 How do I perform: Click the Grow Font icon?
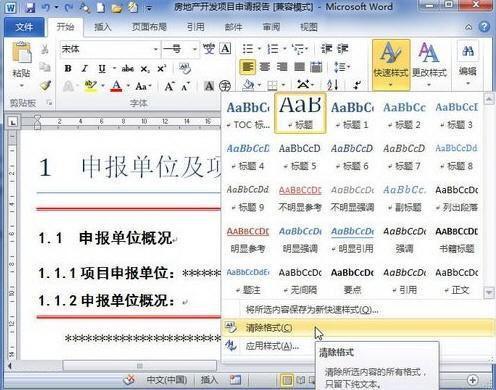coord(169,87)
